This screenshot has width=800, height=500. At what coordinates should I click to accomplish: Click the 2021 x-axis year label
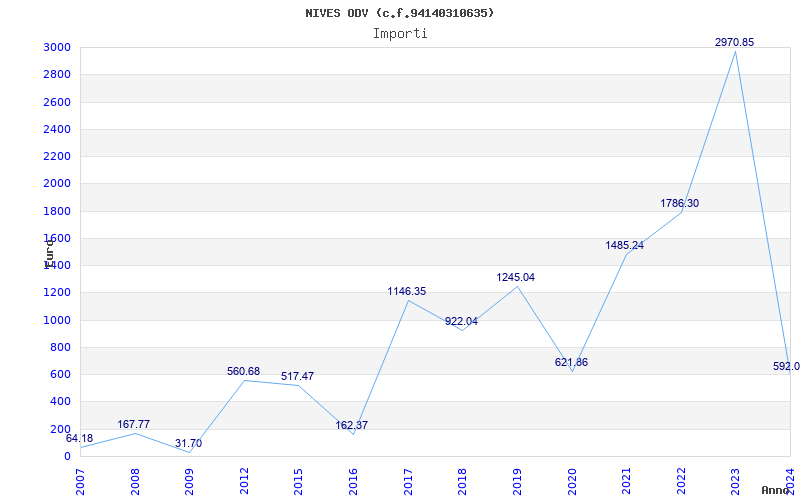[626, 481]
